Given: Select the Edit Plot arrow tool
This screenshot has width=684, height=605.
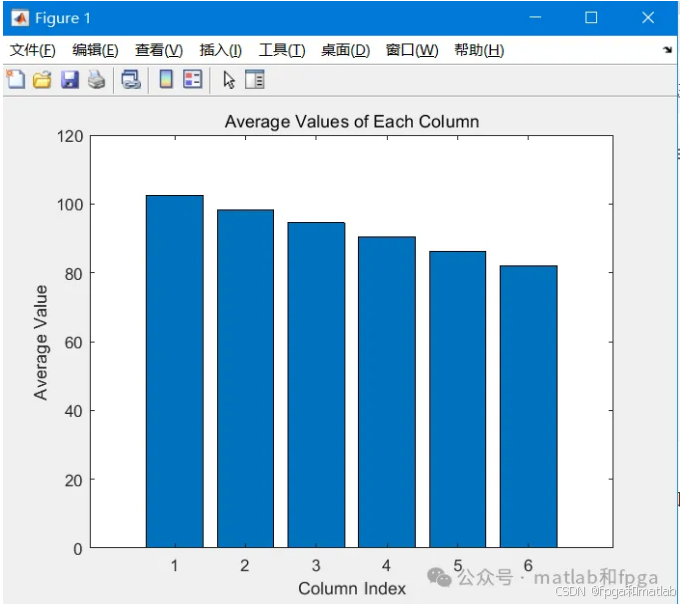Looking at the screenshot, I should coord(229,80).
